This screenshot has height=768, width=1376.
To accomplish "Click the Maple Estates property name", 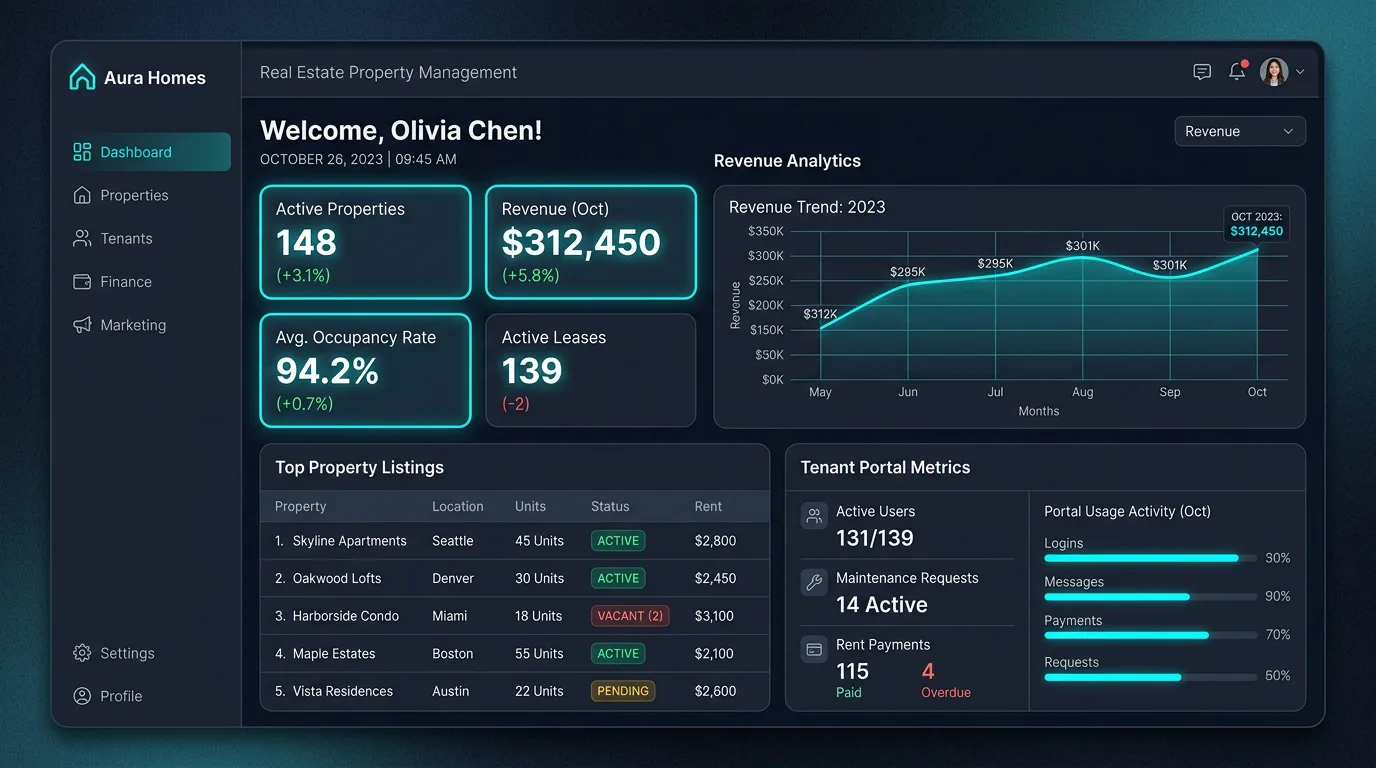I will [334, 654].
